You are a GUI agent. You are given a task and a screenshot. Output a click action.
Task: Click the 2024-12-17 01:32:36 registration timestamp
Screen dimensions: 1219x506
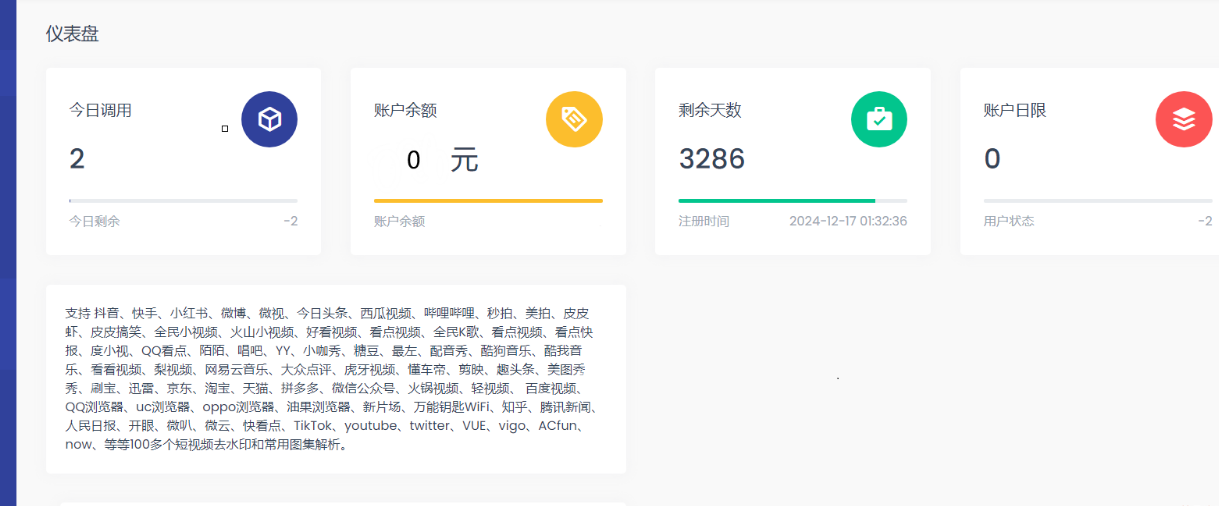pyautogui.click(x=848, y=221)
